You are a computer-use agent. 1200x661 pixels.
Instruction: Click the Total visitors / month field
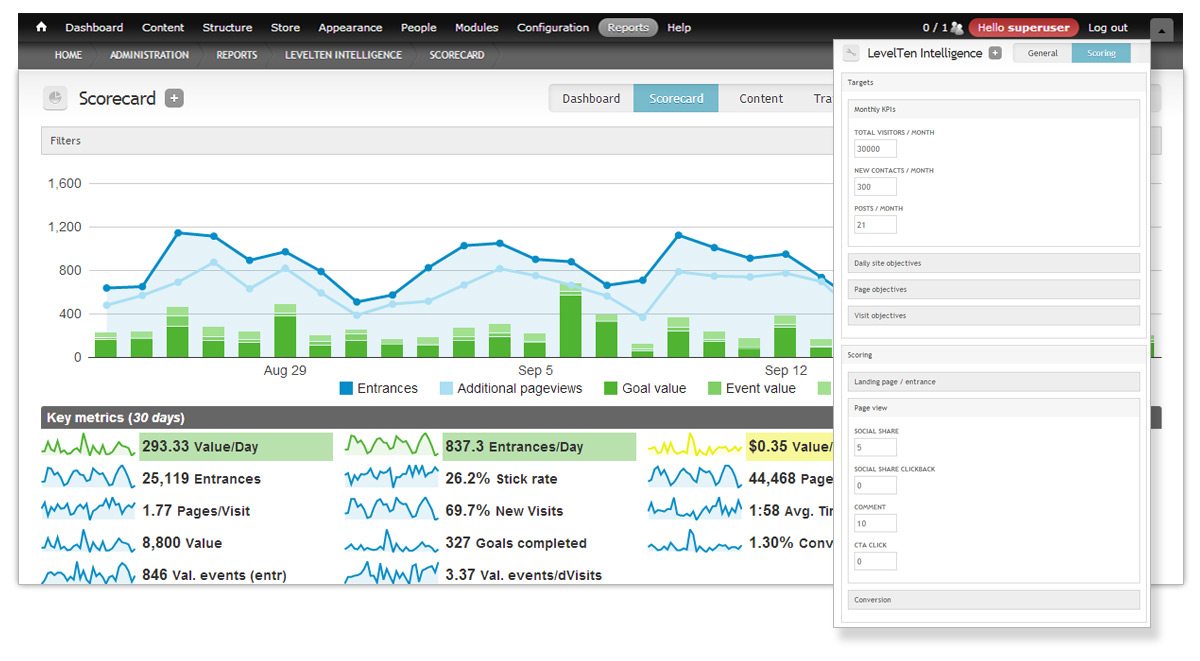coord(875,148)
